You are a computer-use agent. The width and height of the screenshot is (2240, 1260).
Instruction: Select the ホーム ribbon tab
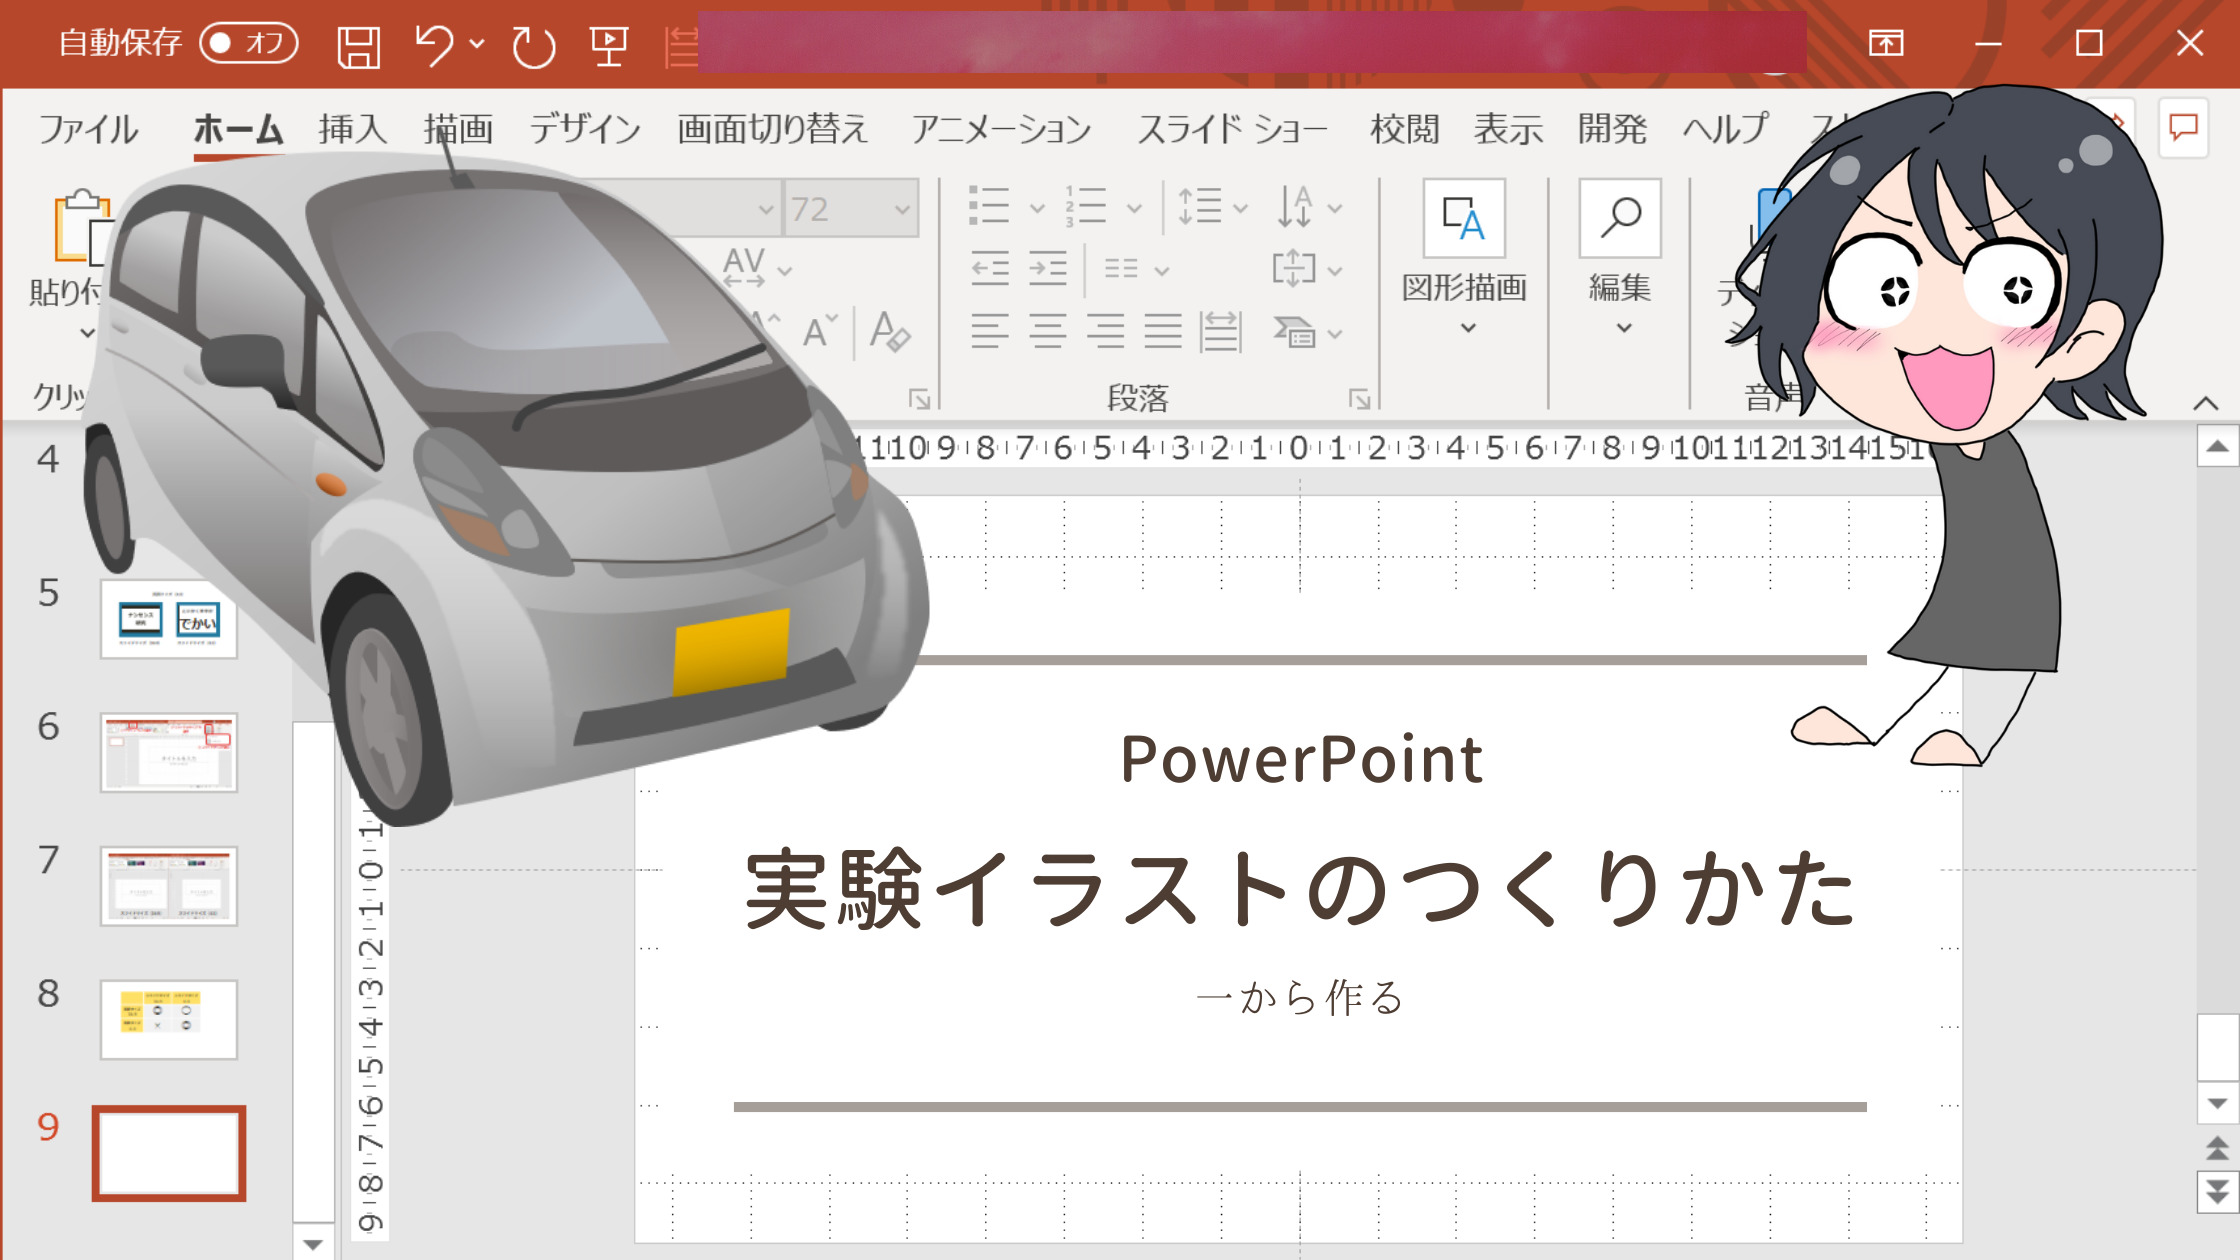[238, 129]
